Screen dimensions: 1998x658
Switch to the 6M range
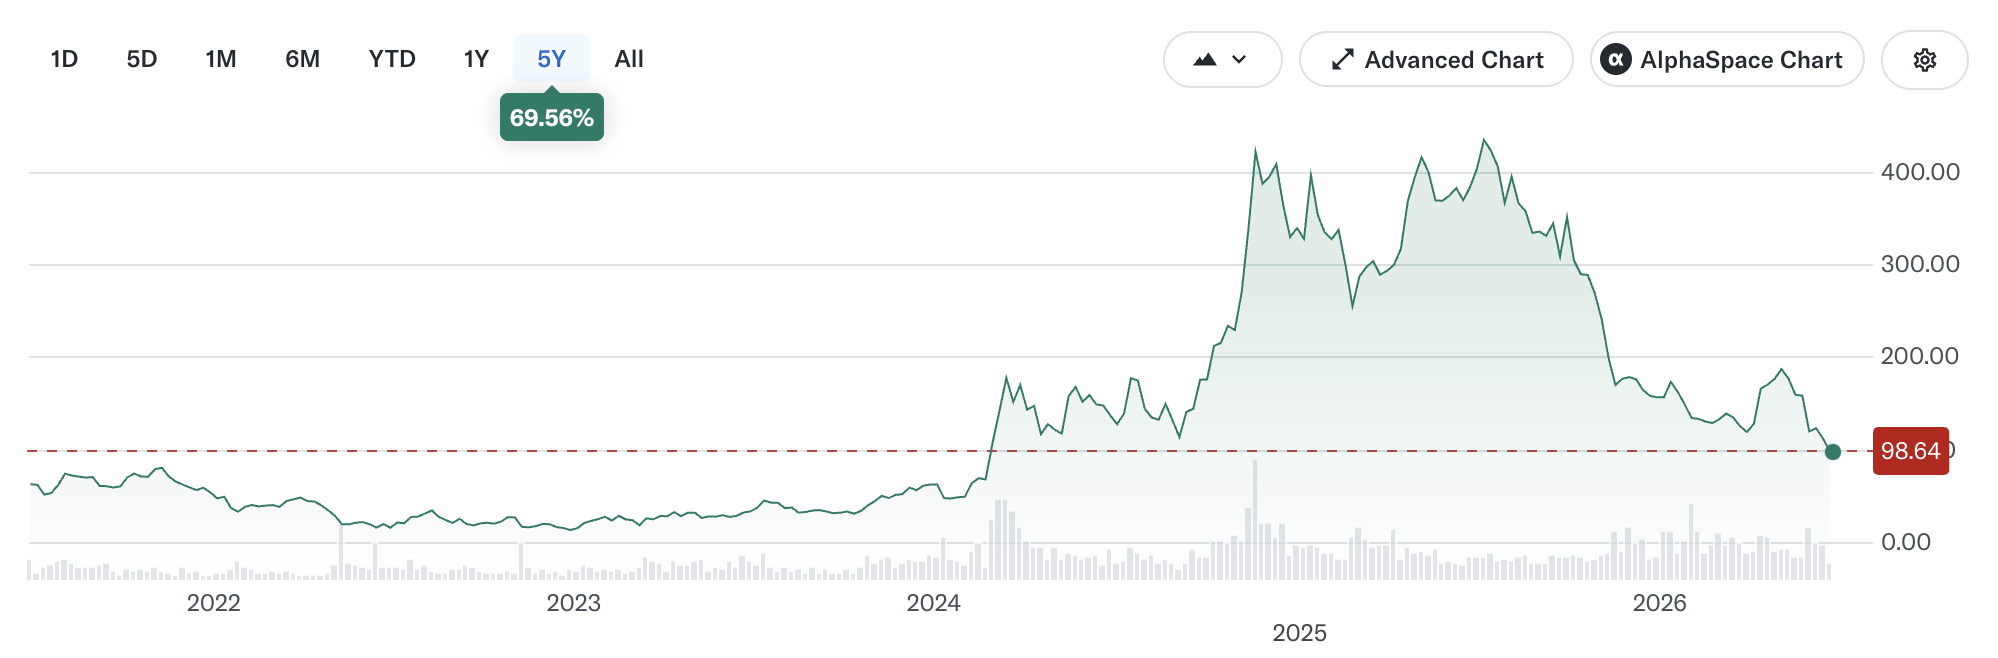click(x=303, y=59)
